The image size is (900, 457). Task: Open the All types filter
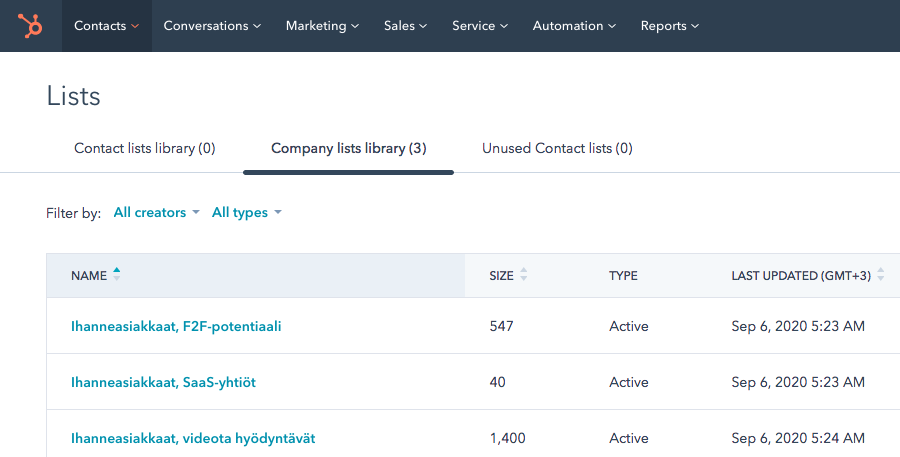click(246, 213)
